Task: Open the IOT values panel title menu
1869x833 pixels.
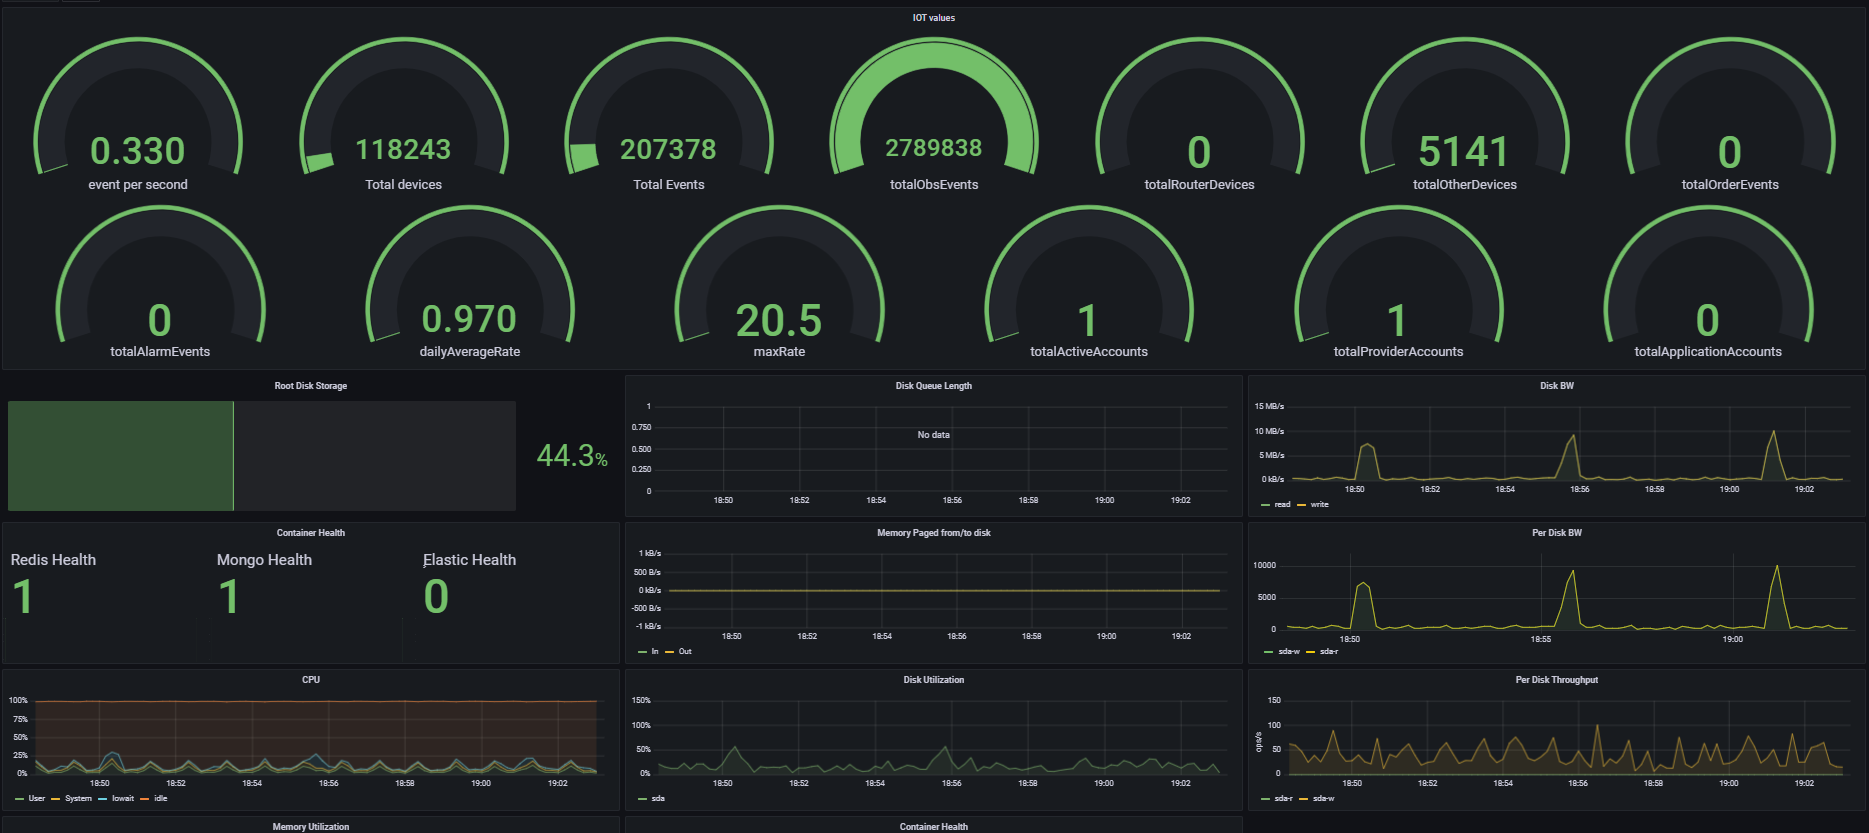Action: [x=933, y=18]
